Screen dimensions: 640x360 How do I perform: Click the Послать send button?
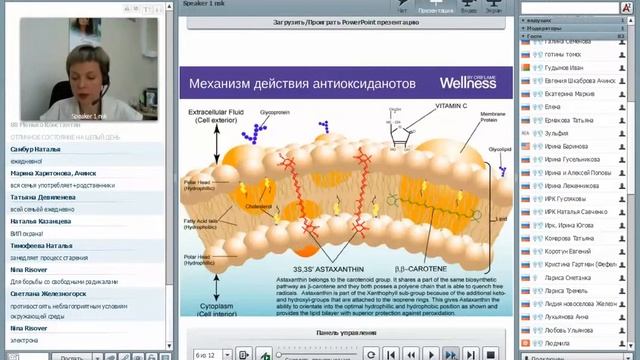point(72,357)
